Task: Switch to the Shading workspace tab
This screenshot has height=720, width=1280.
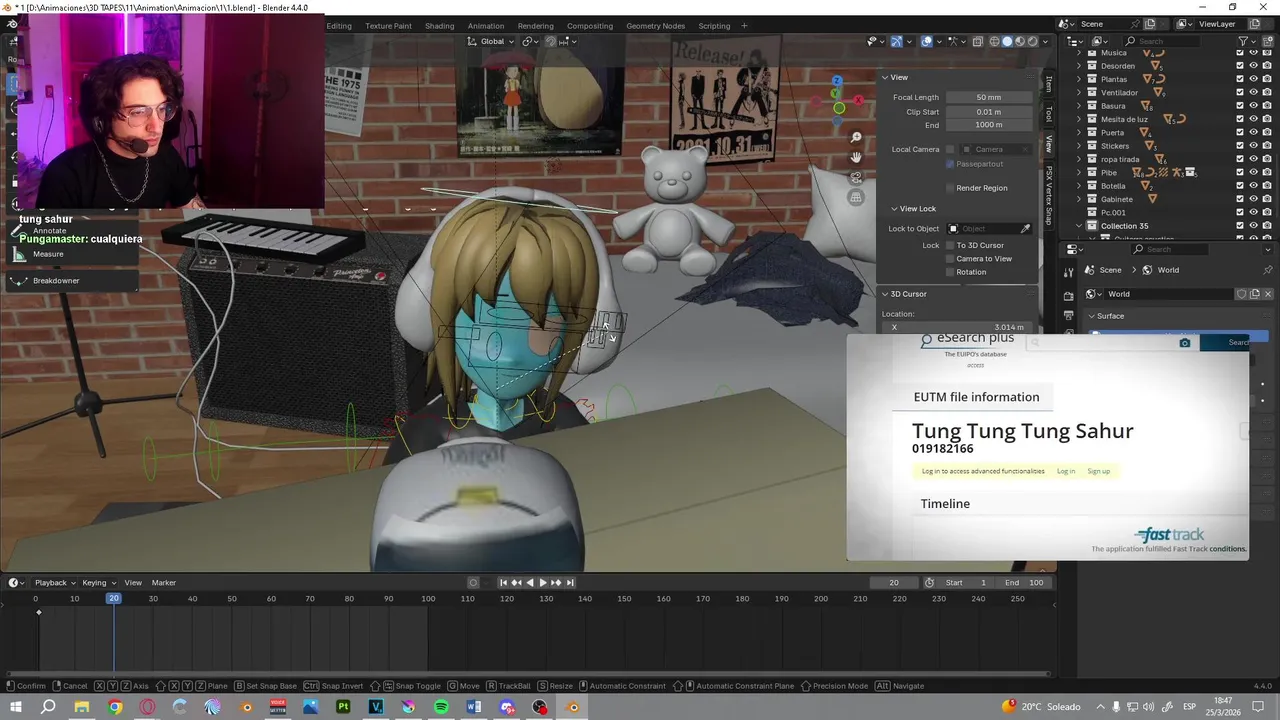Action: pyautogui.click(x=439, y=26)
